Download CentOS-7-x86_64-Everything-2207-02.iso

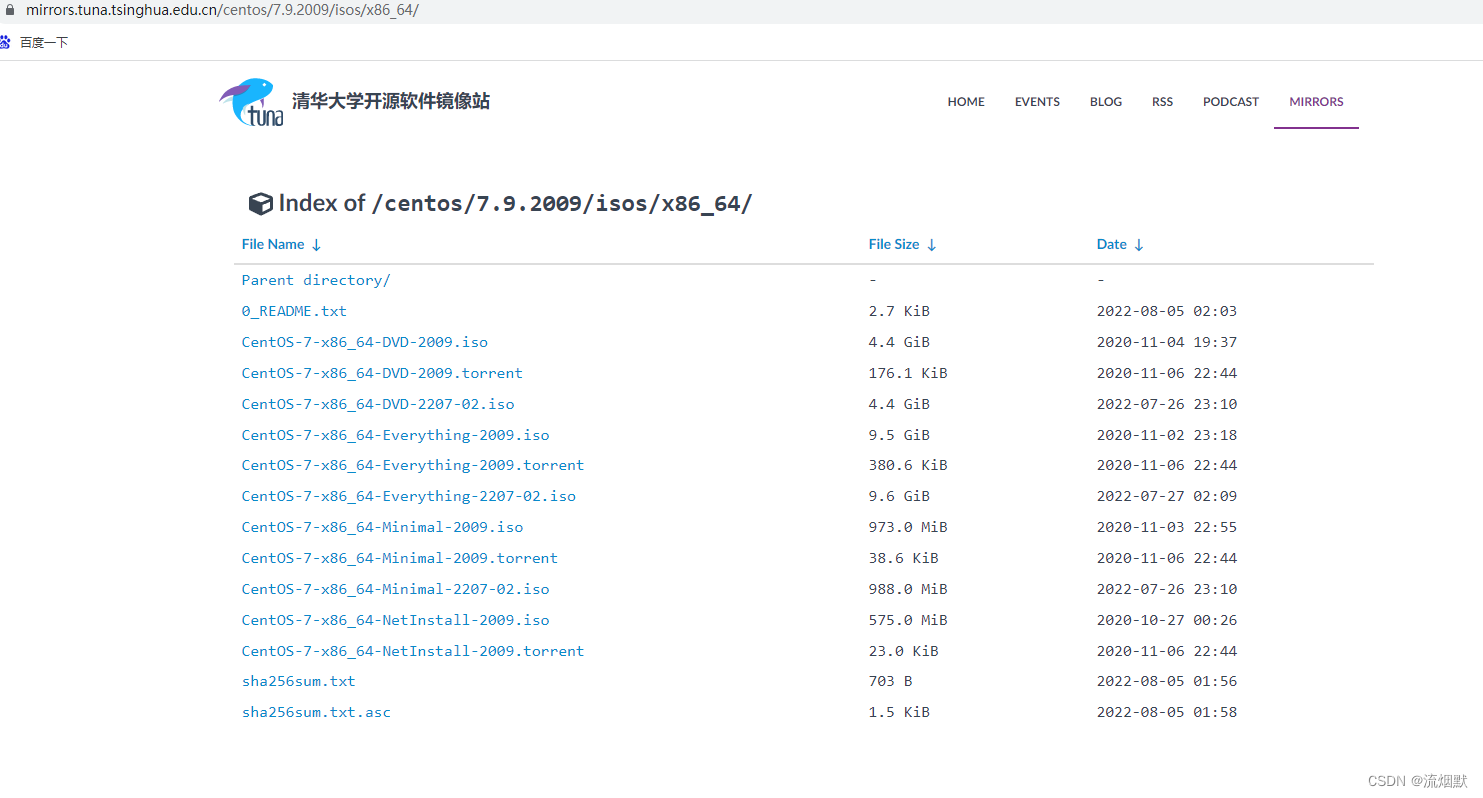(409, 496)
